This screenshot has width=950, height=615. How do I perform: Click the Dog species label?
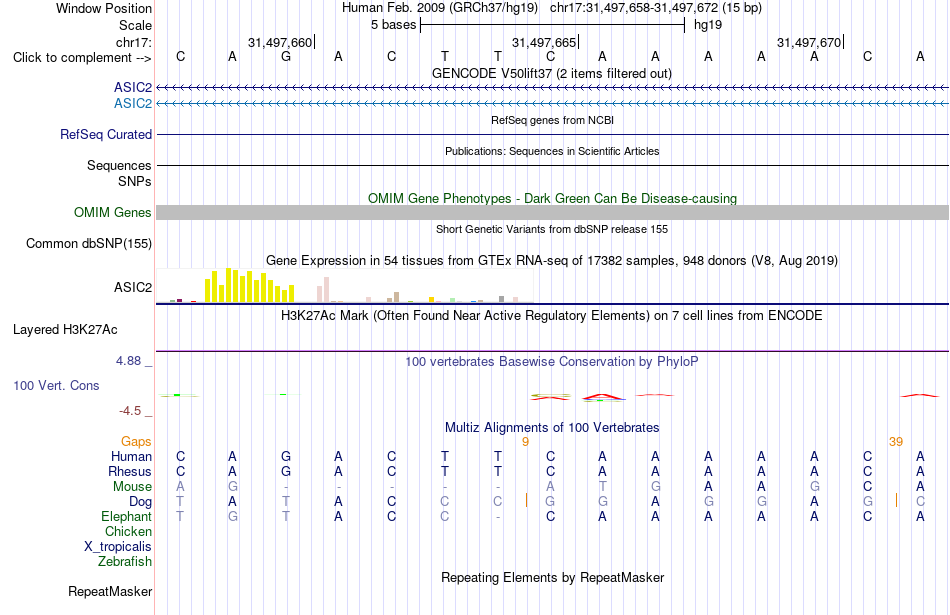point(141,502)
